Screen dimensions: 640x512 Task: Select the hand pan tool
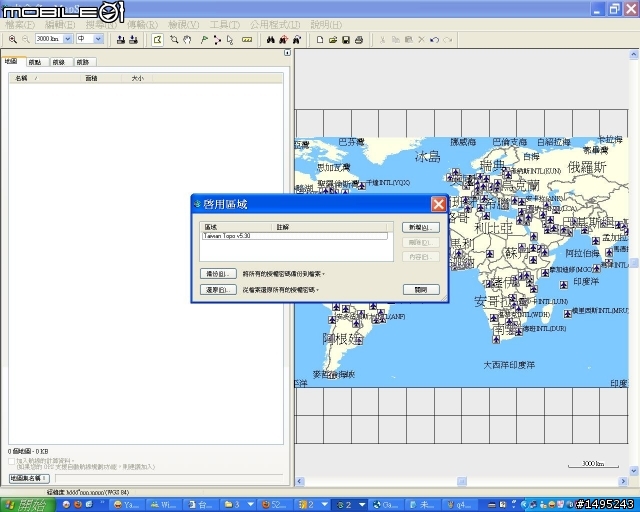pyautogui.click(x=187, y=40)
